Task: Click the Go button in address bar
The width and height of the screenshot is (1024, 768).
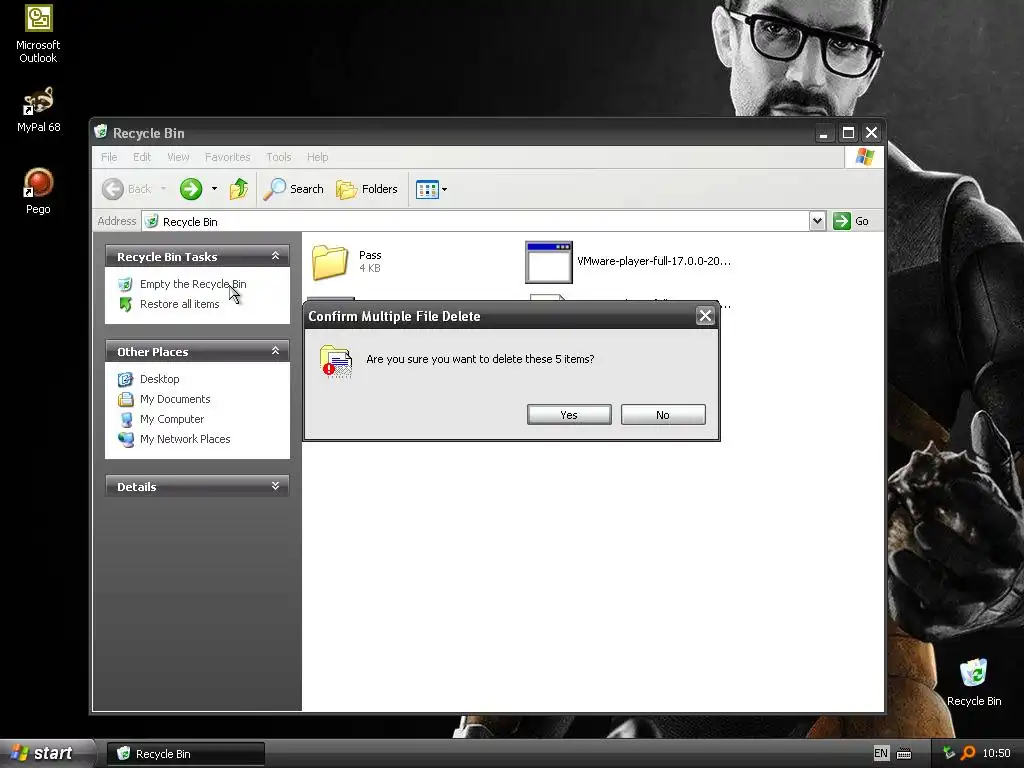Action: click(x=851, y=221)
